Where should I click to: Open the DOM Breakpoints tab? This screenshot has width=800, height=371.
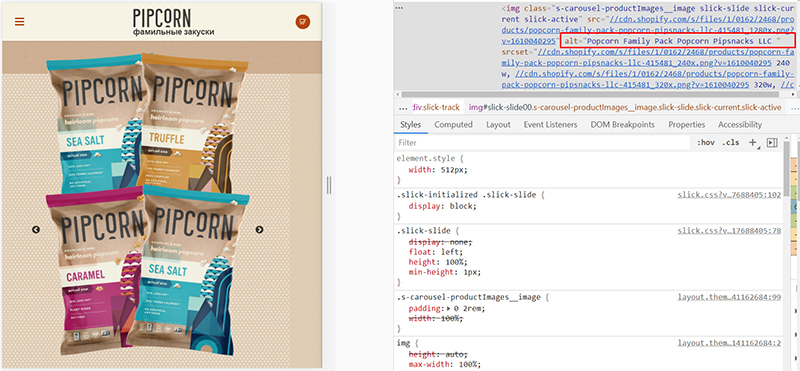[x=622, y=125]
